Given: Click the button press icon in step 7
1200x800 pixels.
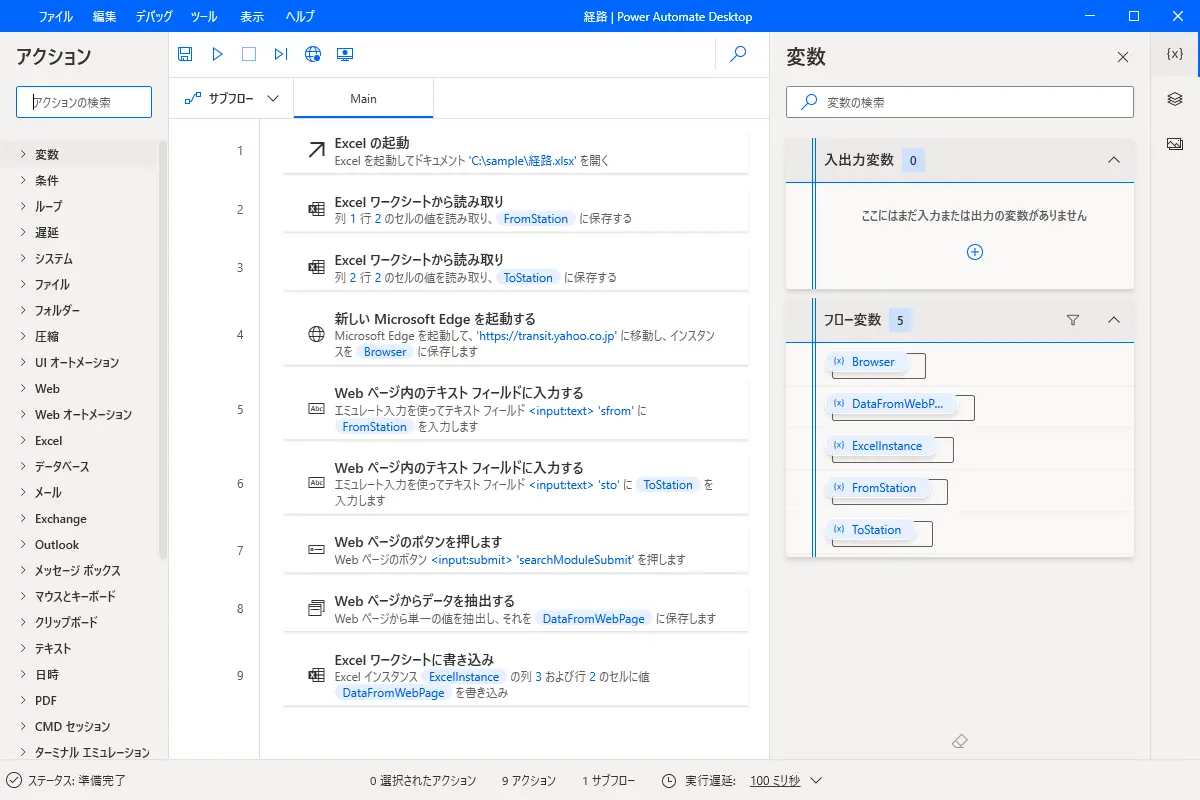Looking at the screenshot, I should coord(316,550).
